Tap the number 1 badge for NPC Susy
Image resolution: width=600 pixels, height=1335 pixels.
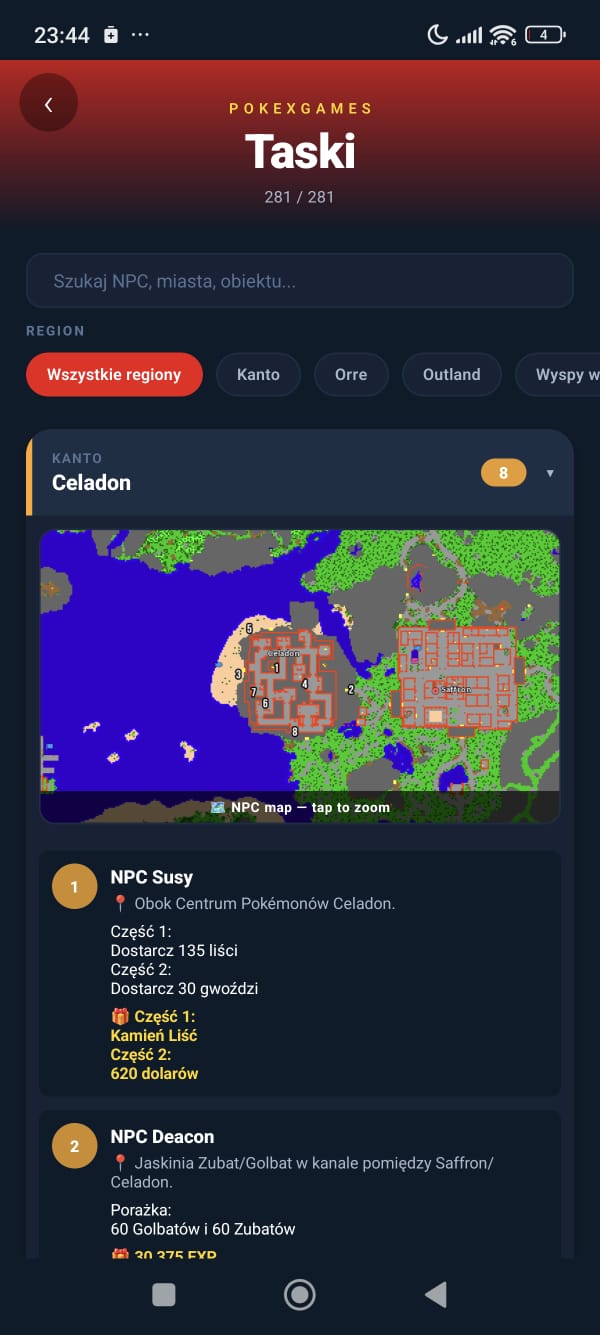coord(74,887)
